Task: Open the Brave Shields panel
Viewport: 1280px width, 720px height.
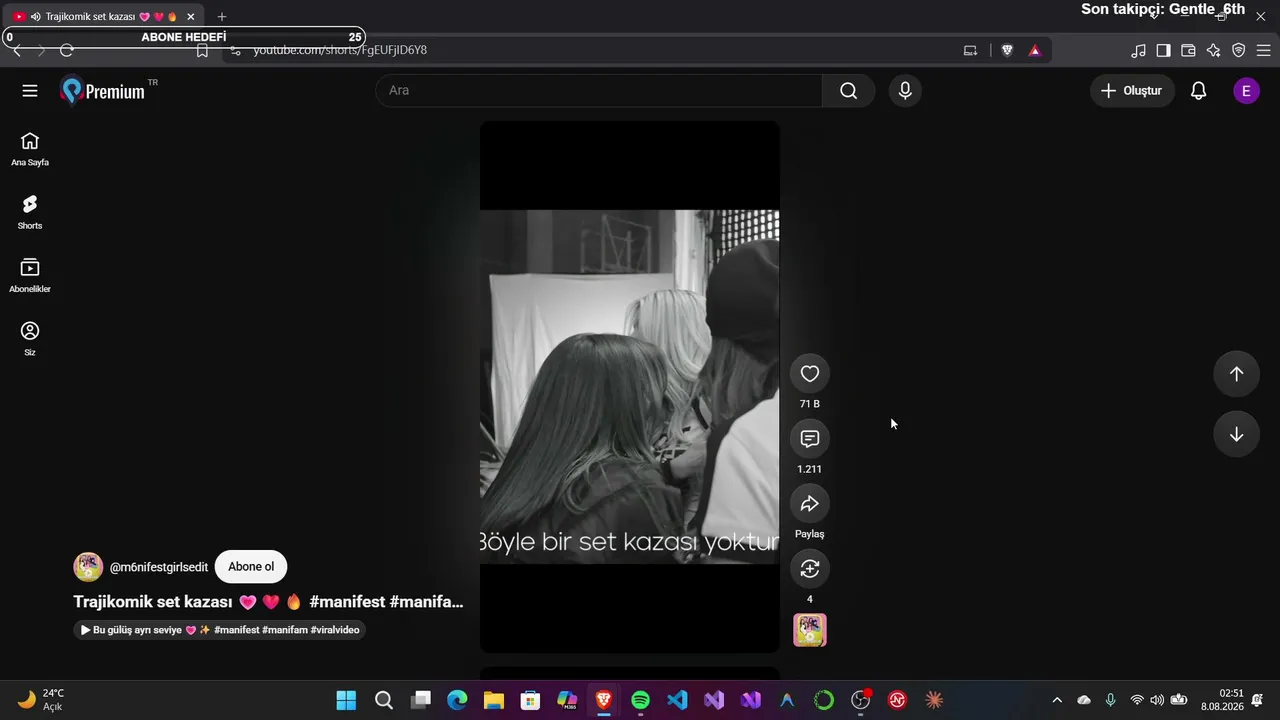Action: coord(1007,50)
